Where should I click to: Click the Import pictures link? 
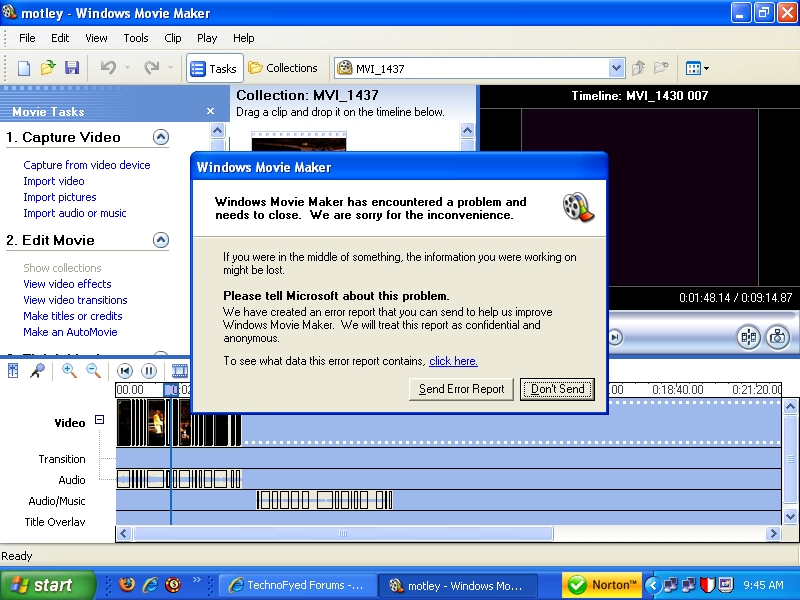click(x=60, y=197)
